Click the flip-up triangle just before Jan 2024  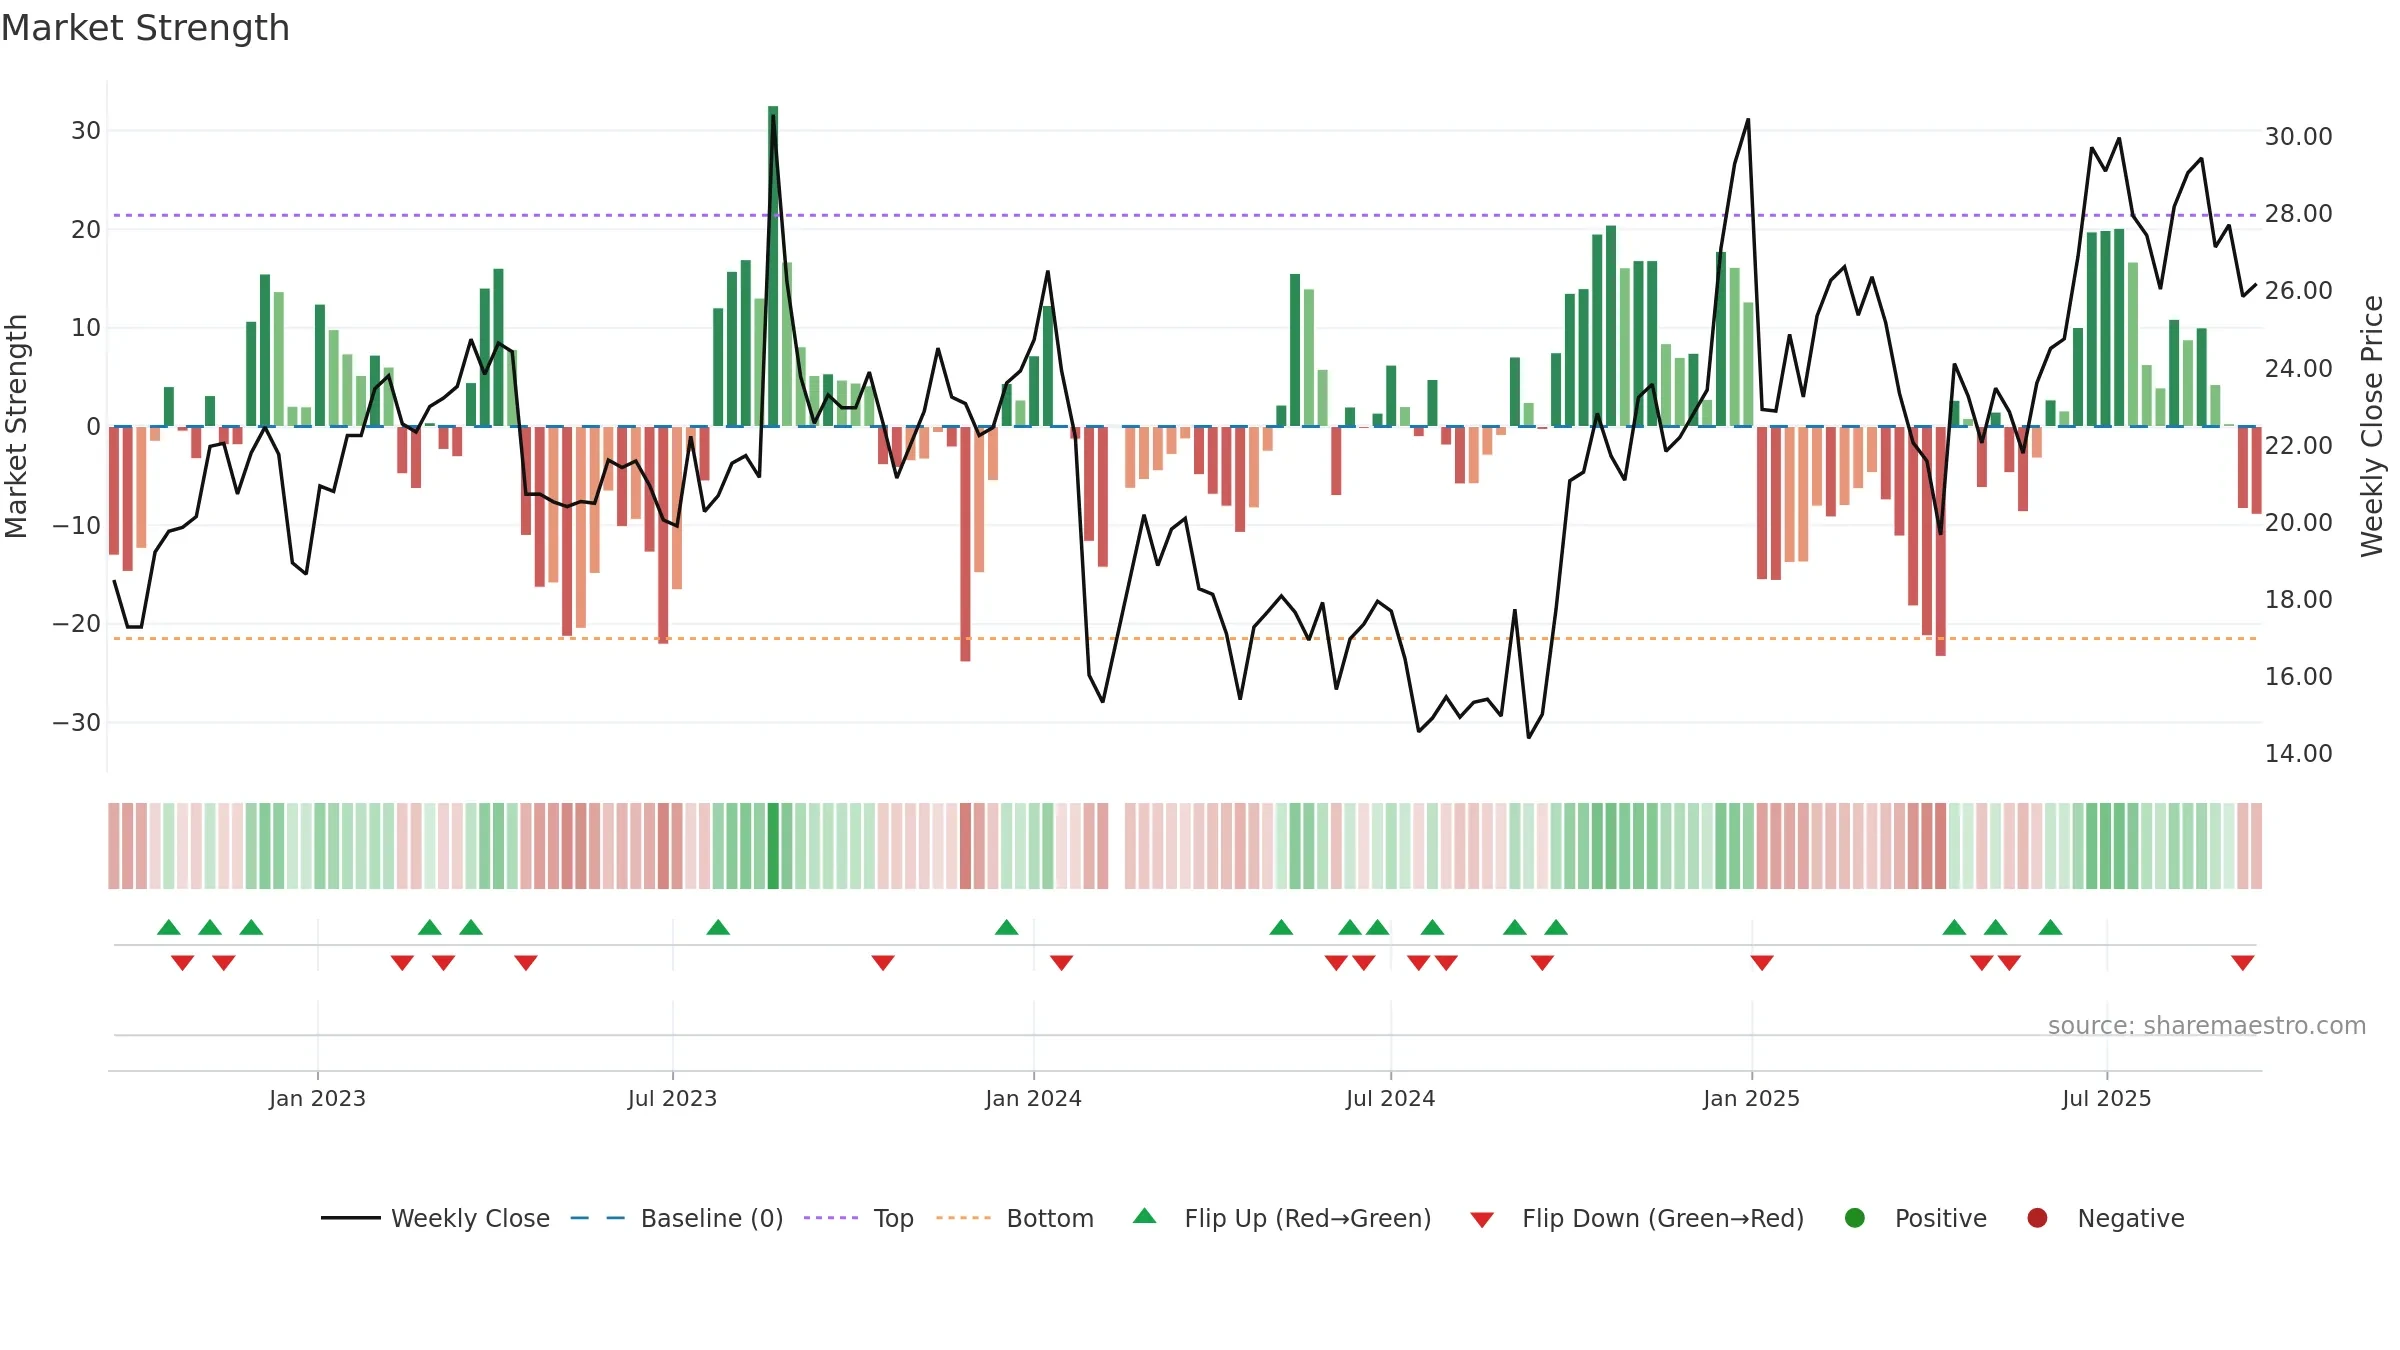coord(1006,927)
